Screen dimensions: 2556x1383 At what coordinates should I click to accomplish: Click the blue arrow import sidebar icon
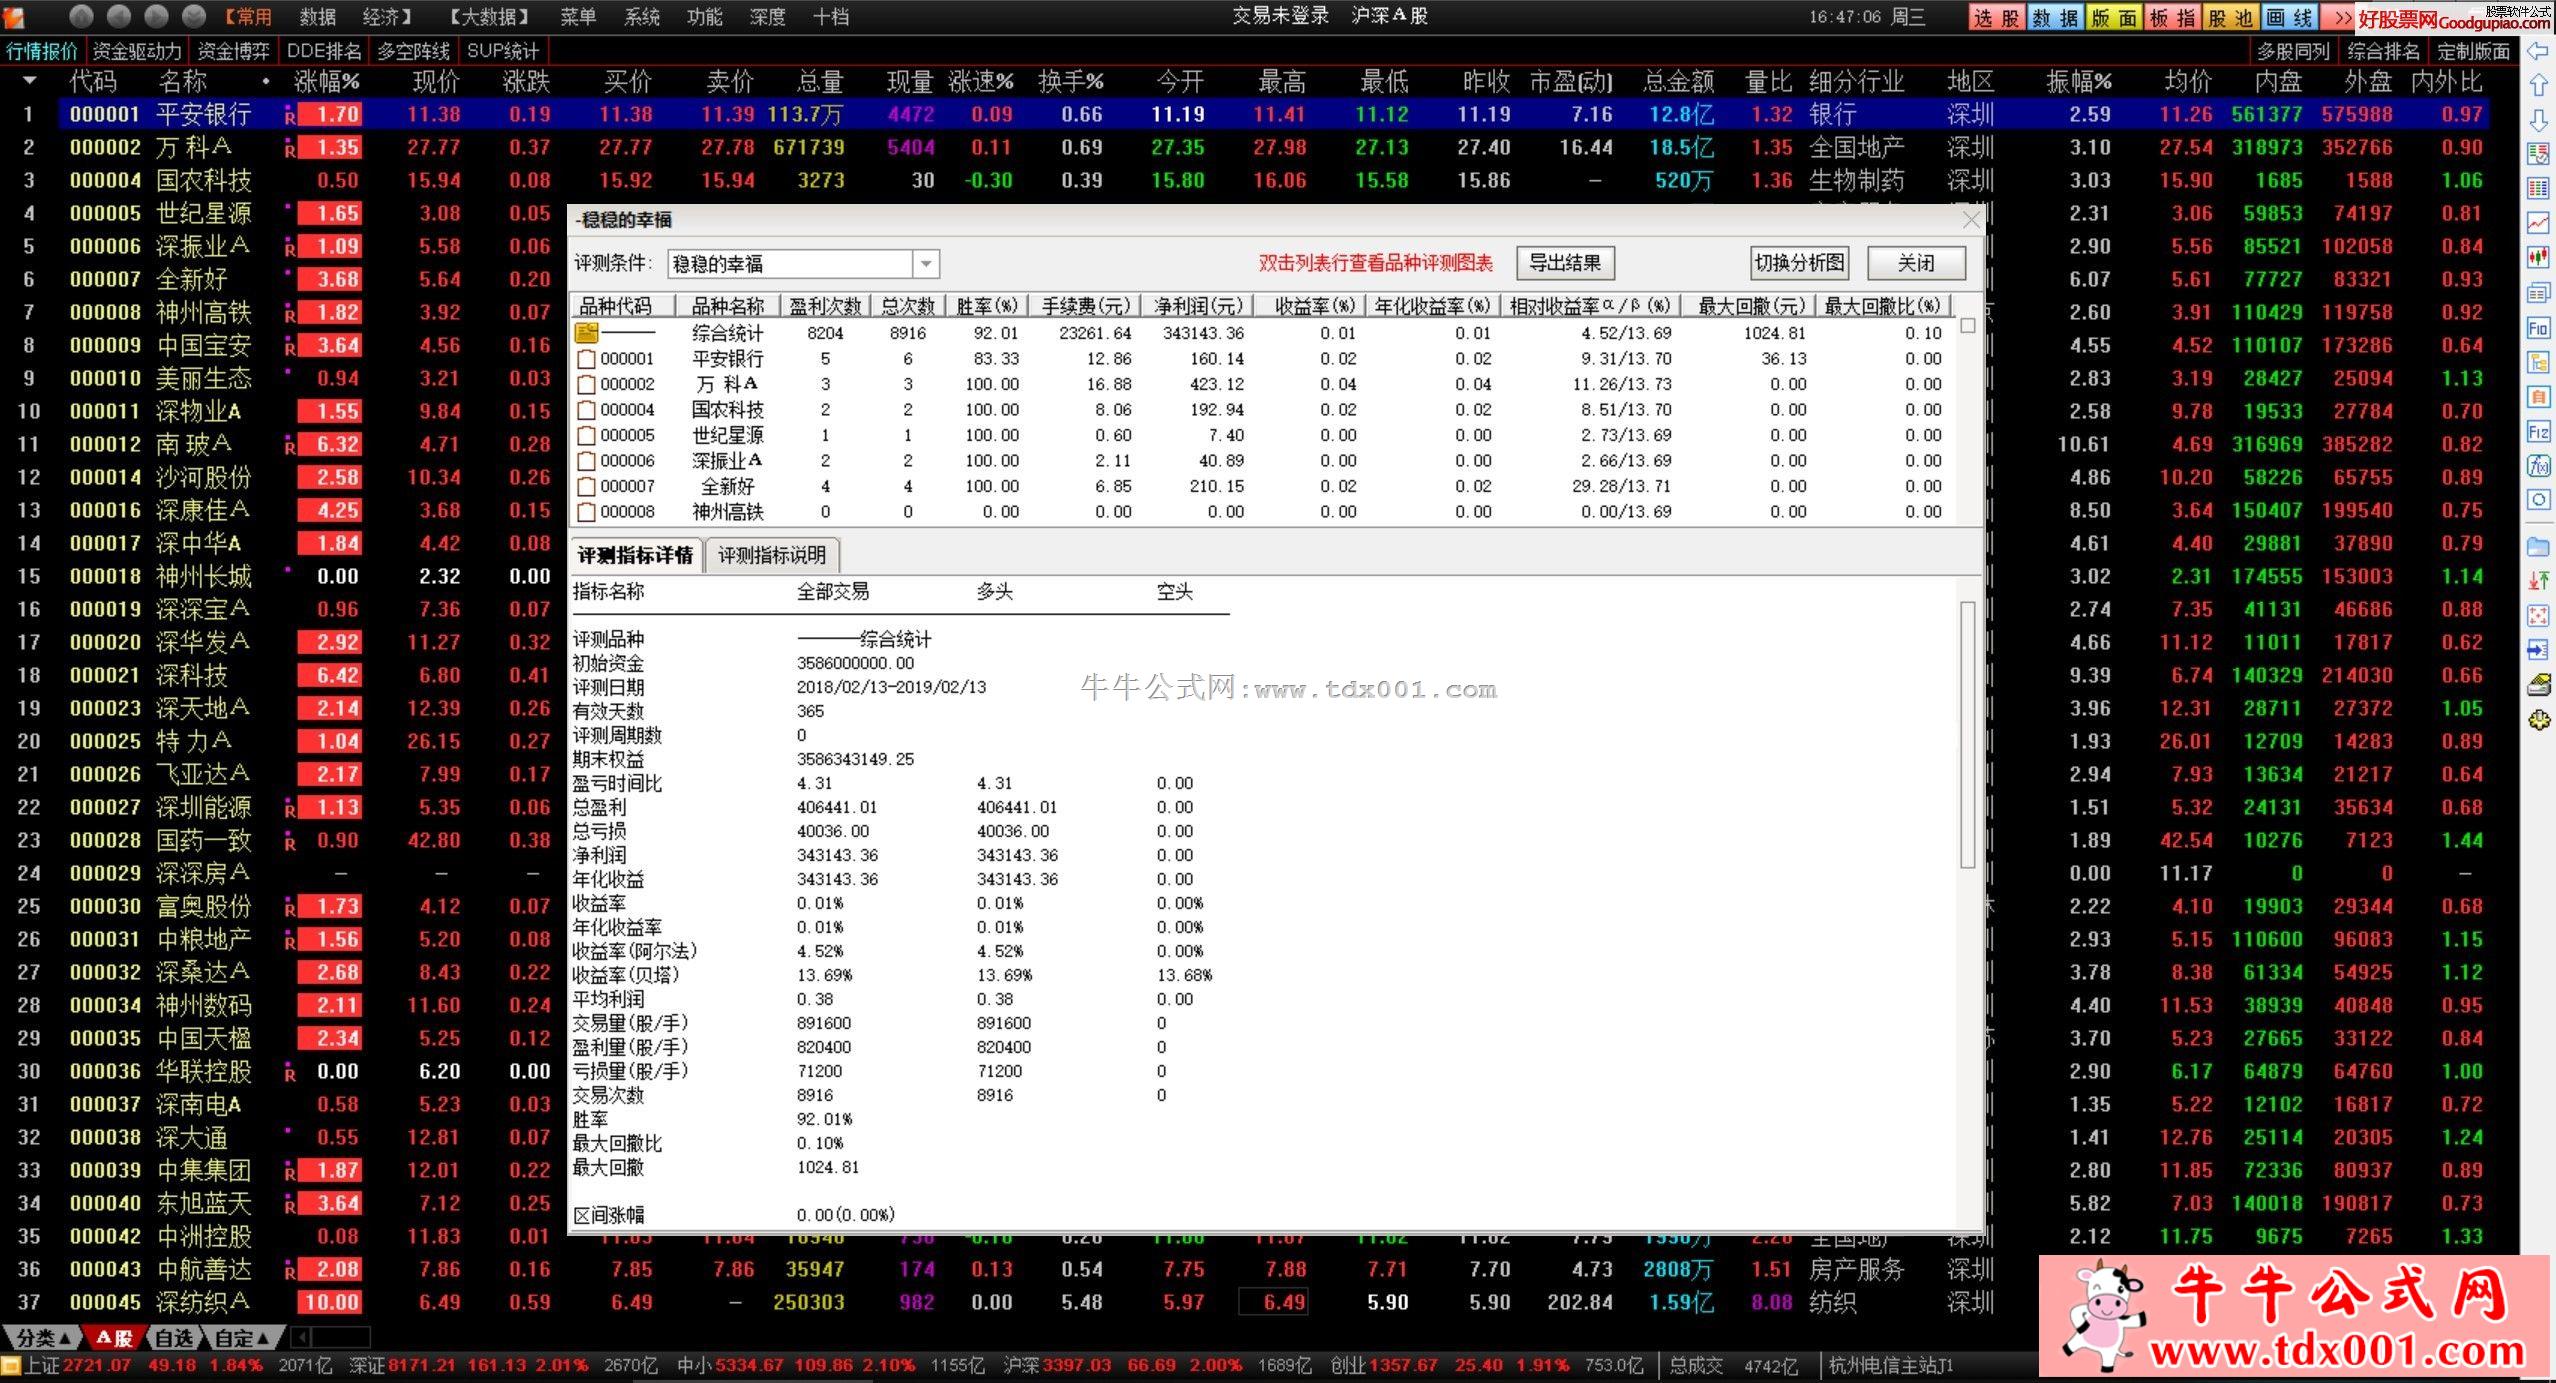[x=2538, y=650]
